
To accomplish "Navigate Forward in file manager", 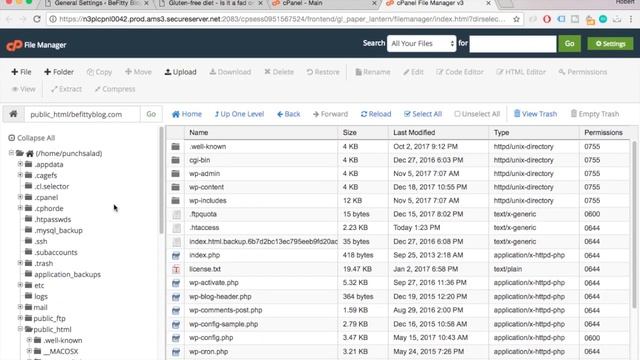I will click(330, 114).
